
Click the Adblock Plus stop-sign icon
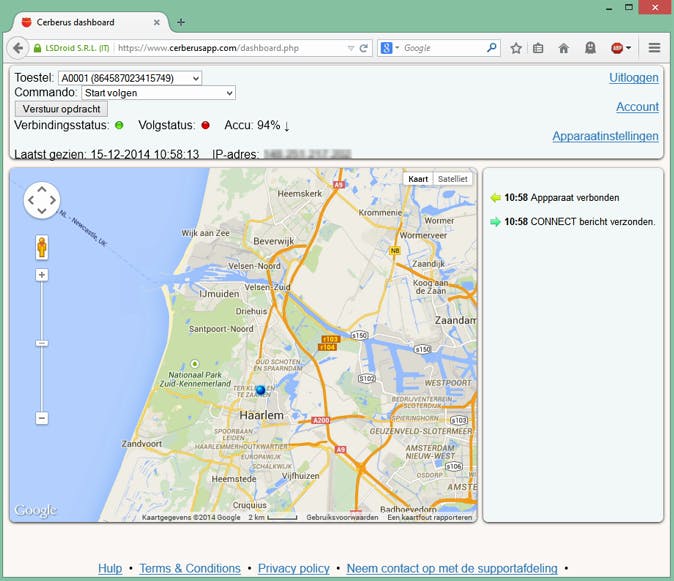tap(617, 48)
